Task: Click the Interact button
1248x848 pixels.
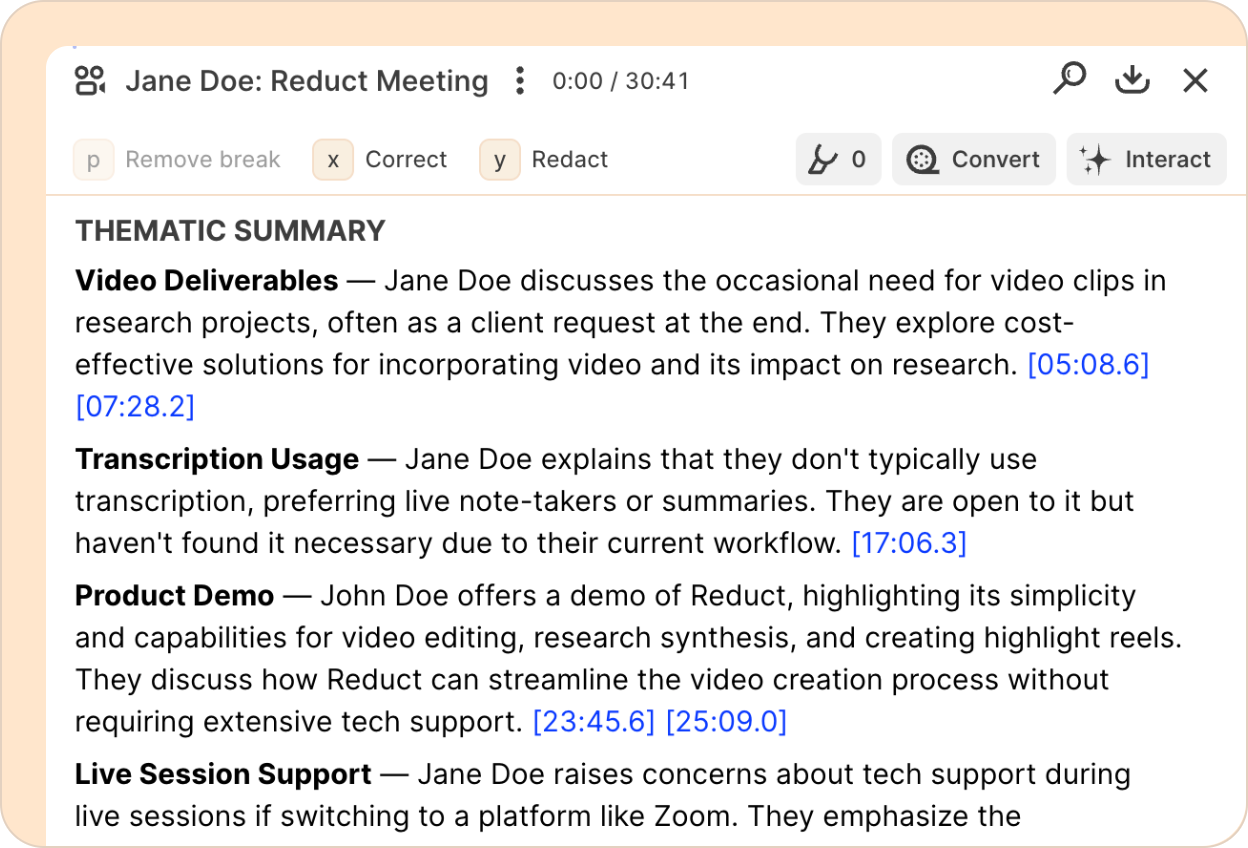Action: point(1147,159)
